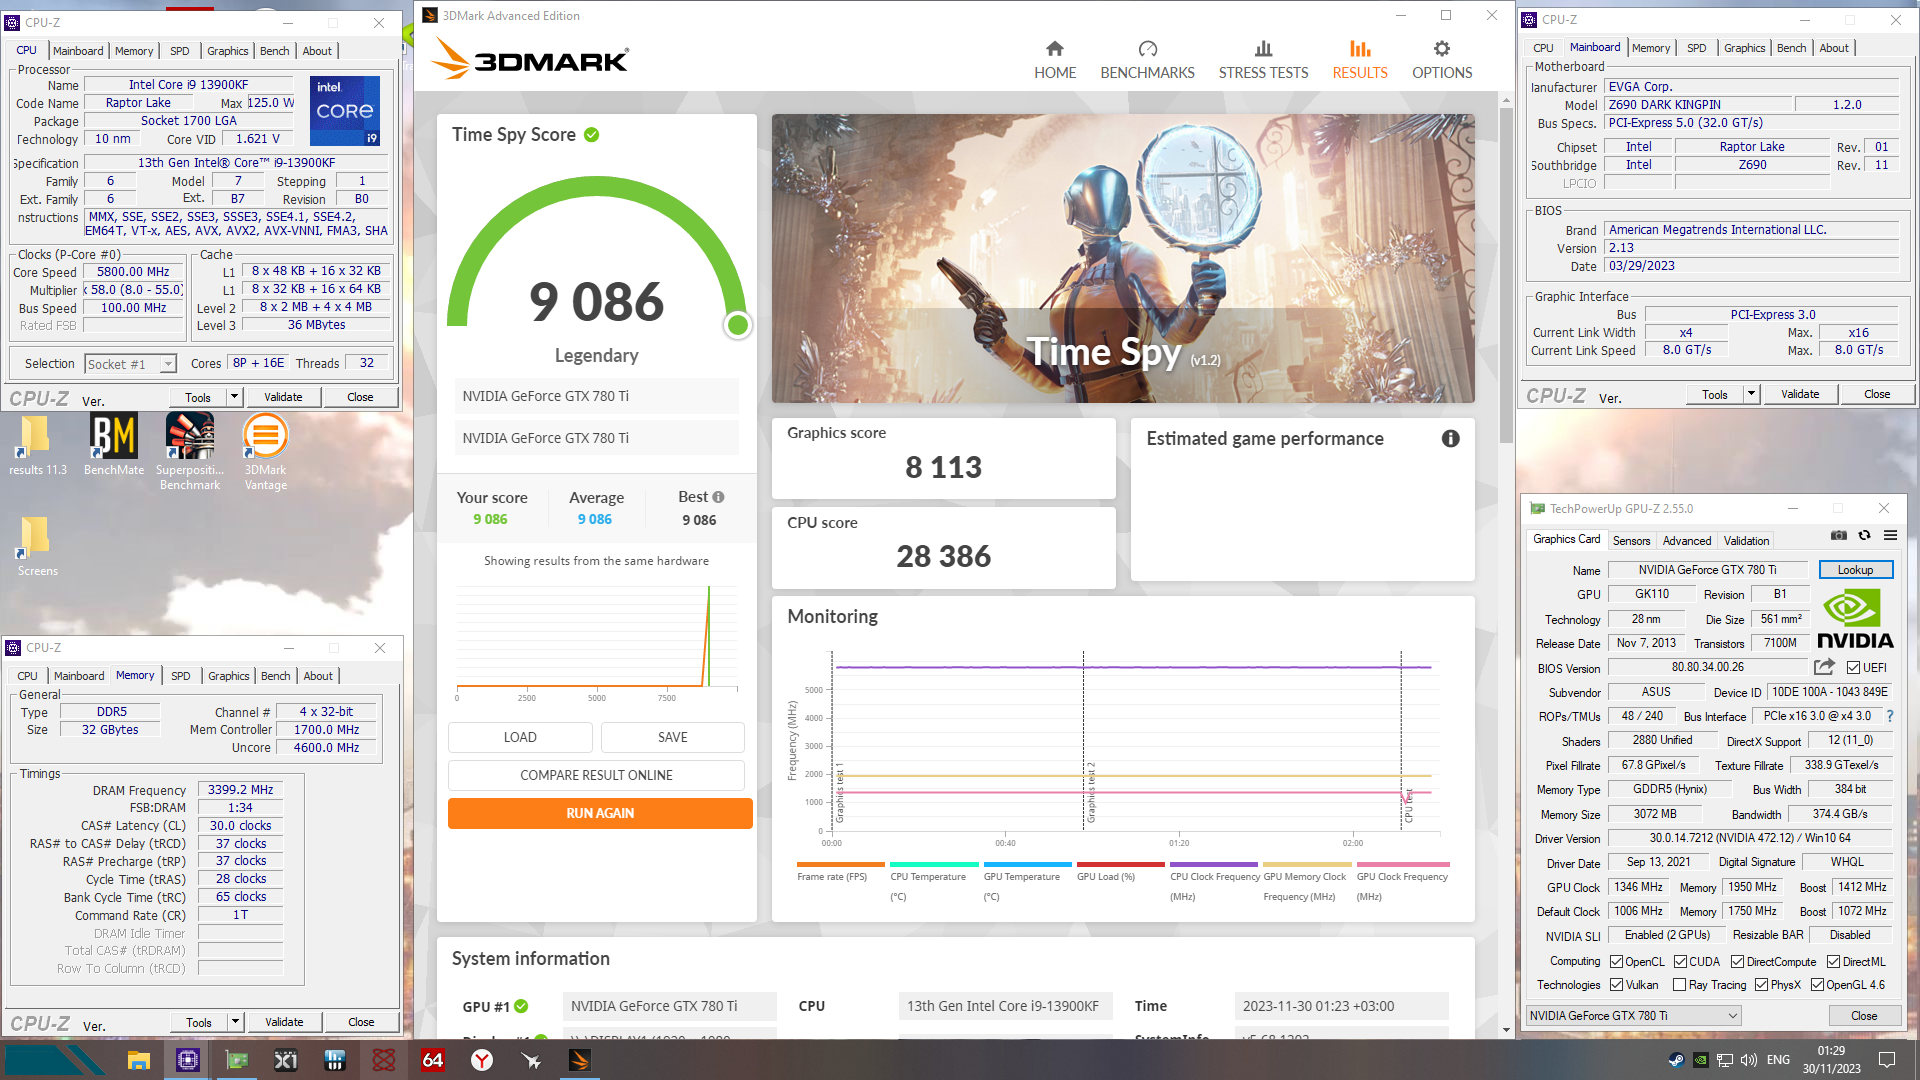Switch to 3DMark from the taskbar

[x=579, y=1060]
